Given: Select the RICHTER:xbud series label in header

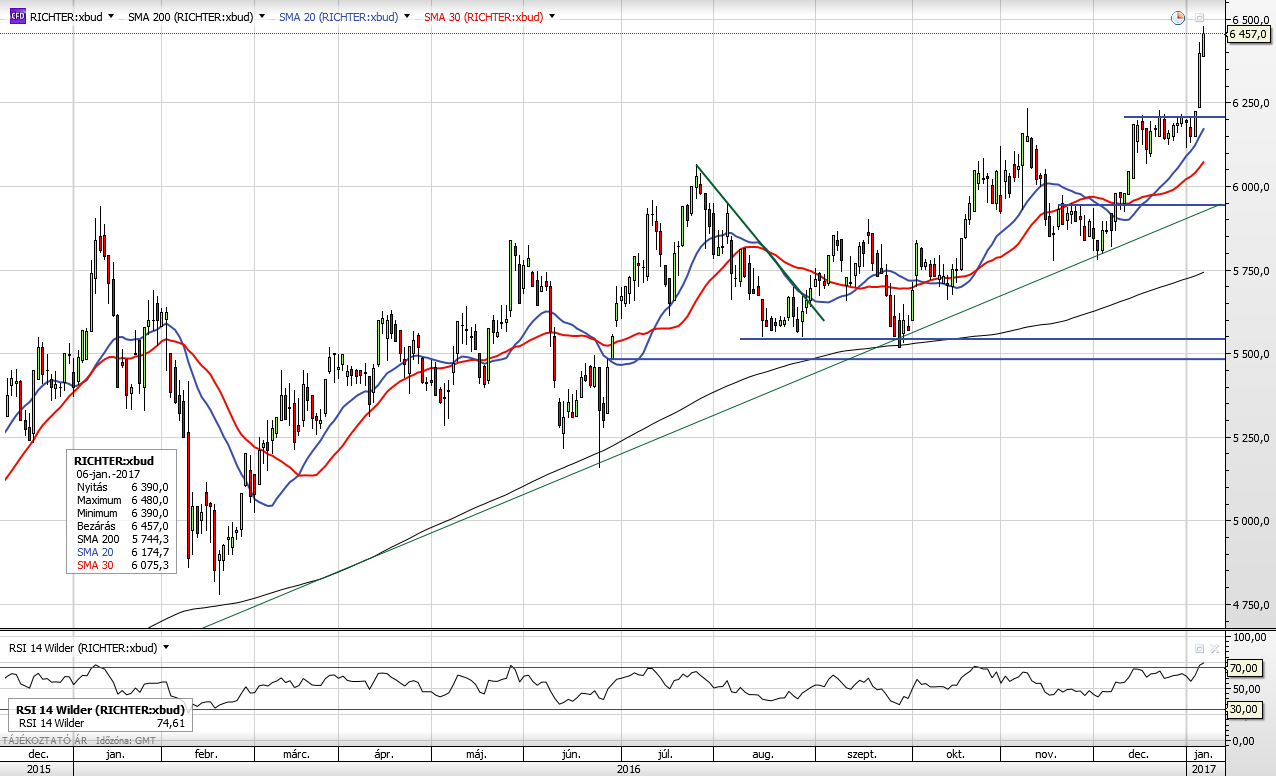Looking at the screenshot, I should pos(64,17).
